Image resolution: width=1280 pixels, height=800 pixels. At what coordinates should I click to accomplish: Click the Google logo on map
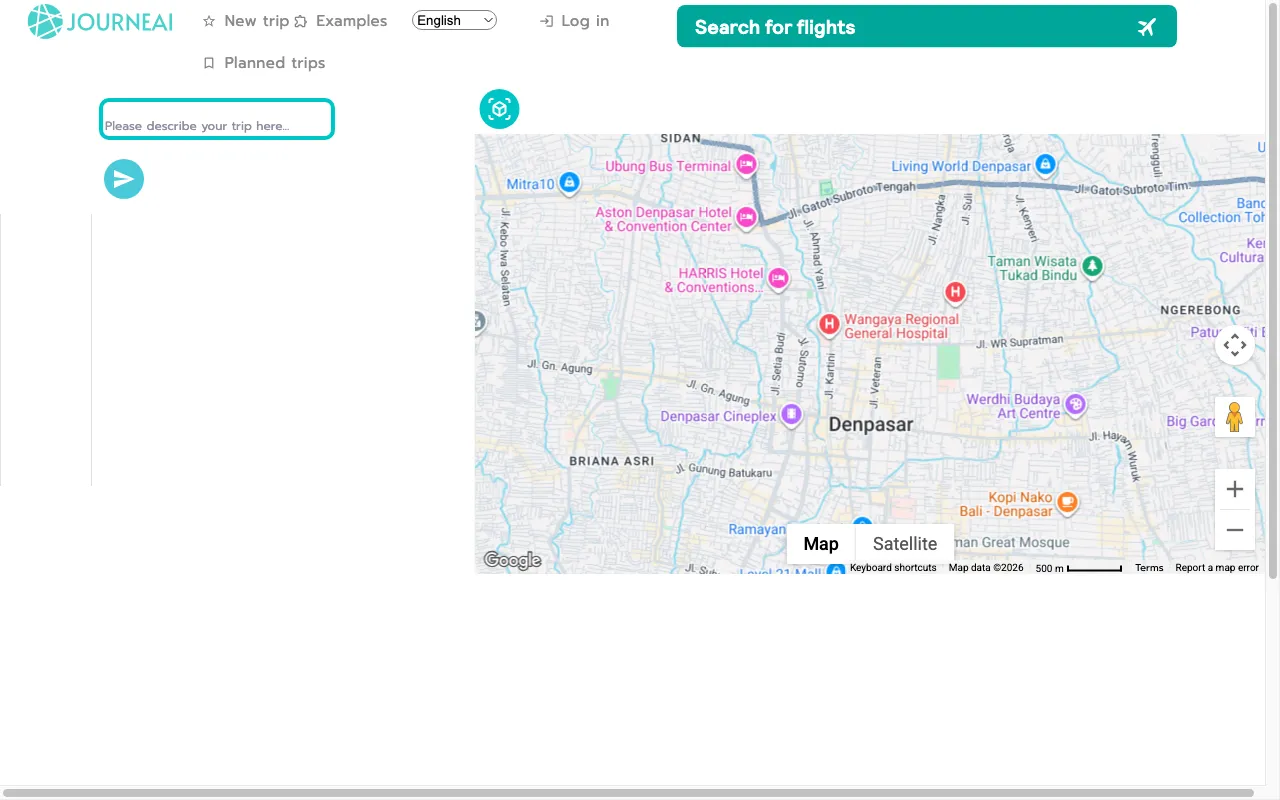pos(512,560)
